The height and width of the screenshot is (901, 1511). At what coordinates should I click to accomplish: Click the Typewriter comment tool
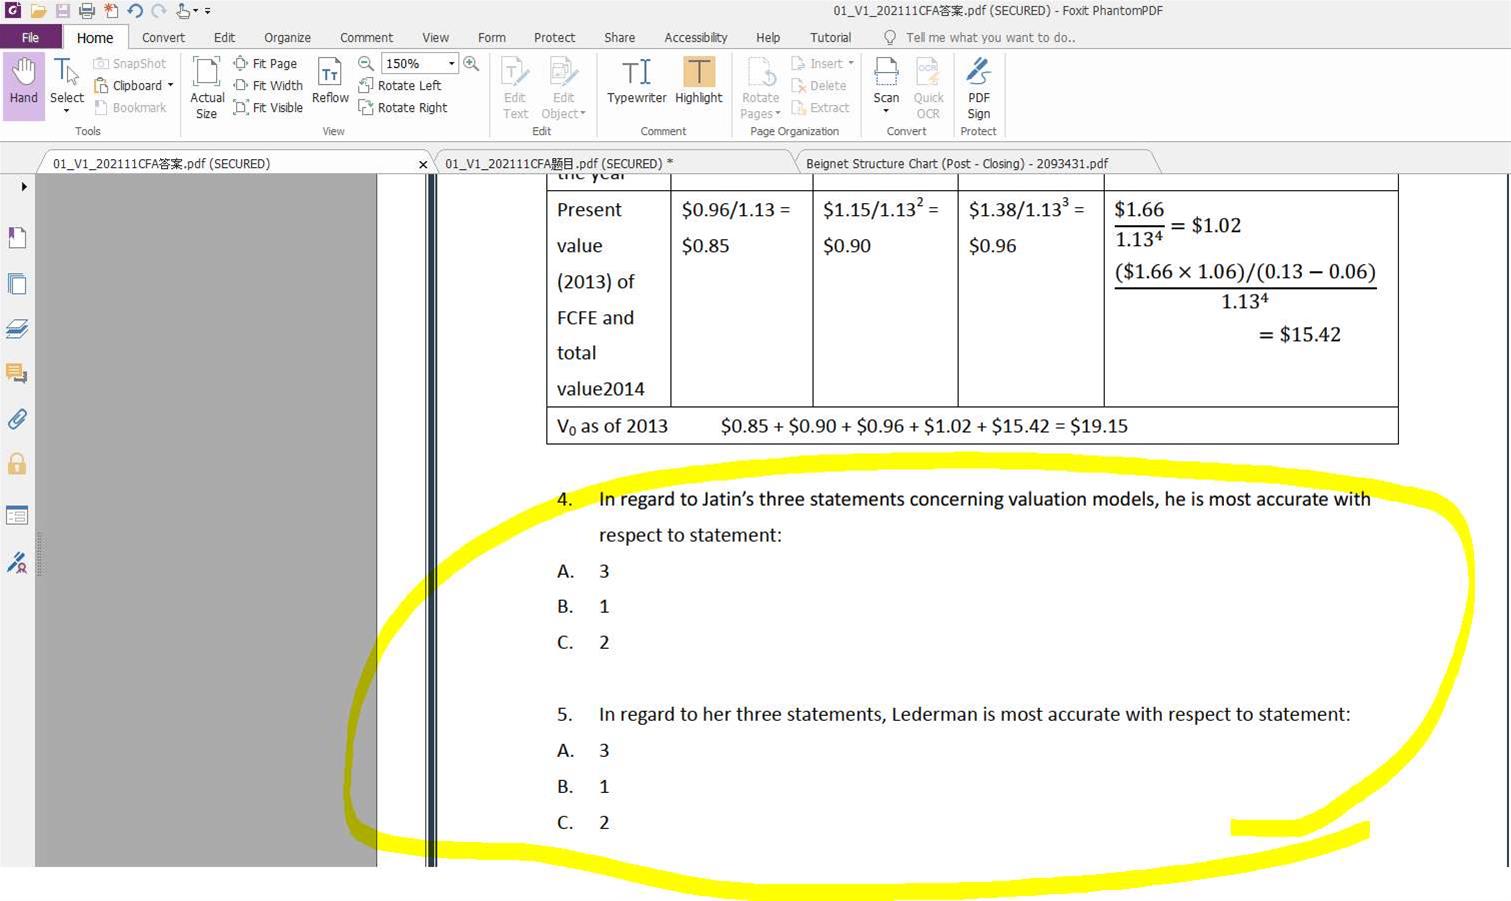(x=636, y=81)
